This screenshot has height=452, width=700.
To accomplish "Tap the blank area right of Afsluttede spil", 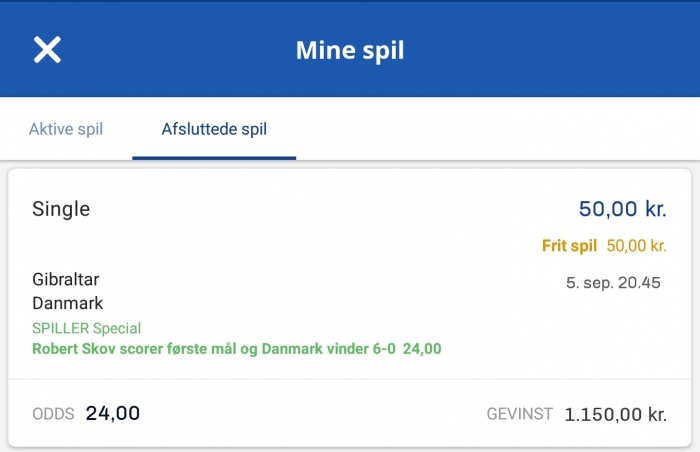I will [x=500, y=129].
